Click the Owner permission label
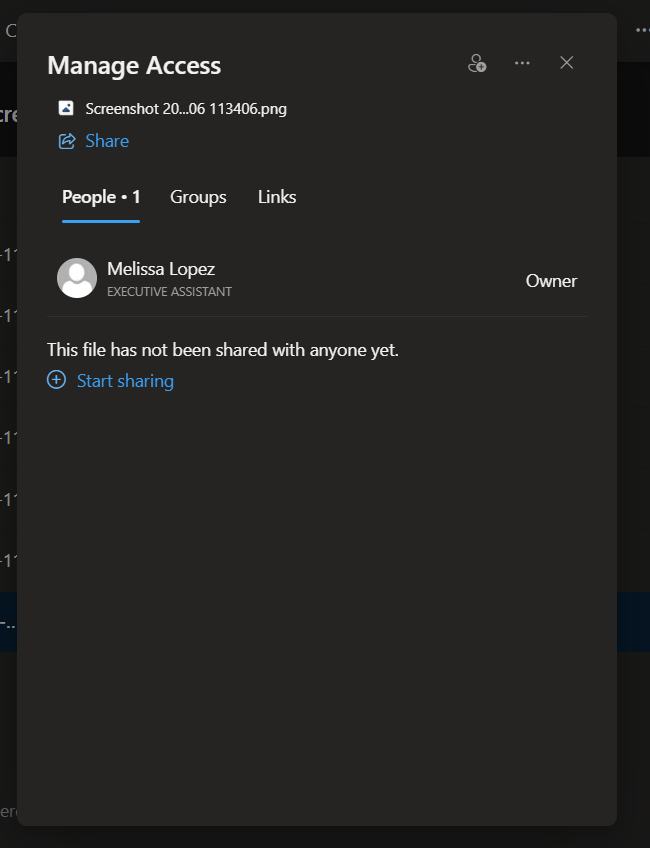The height and width of the screenshot is (848, 650). pos(551,281)
